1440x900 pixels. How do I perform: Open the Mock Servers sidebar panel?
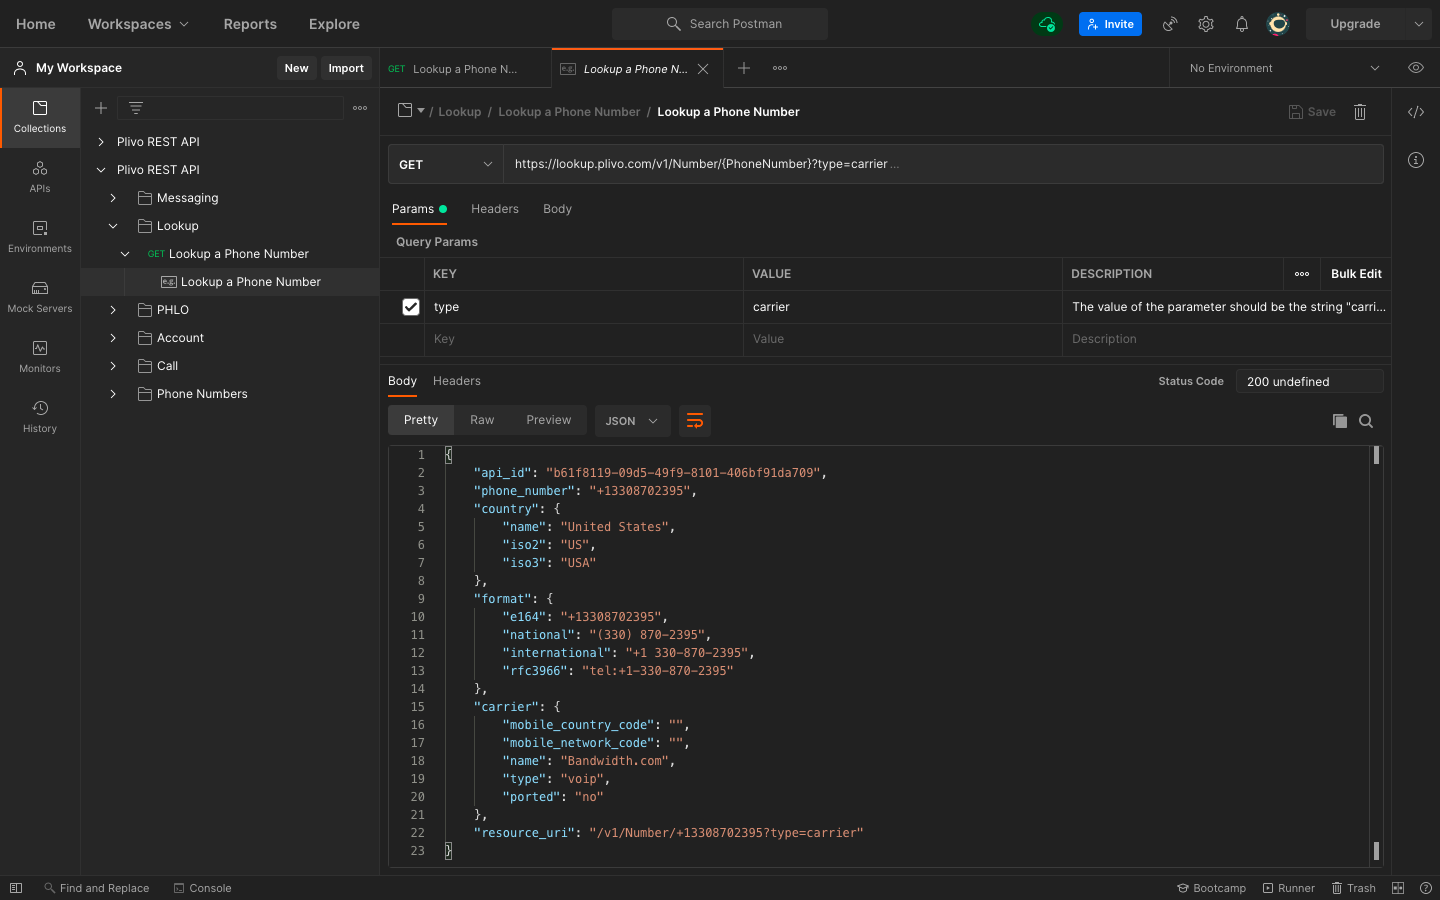click(x=40, y=297)
